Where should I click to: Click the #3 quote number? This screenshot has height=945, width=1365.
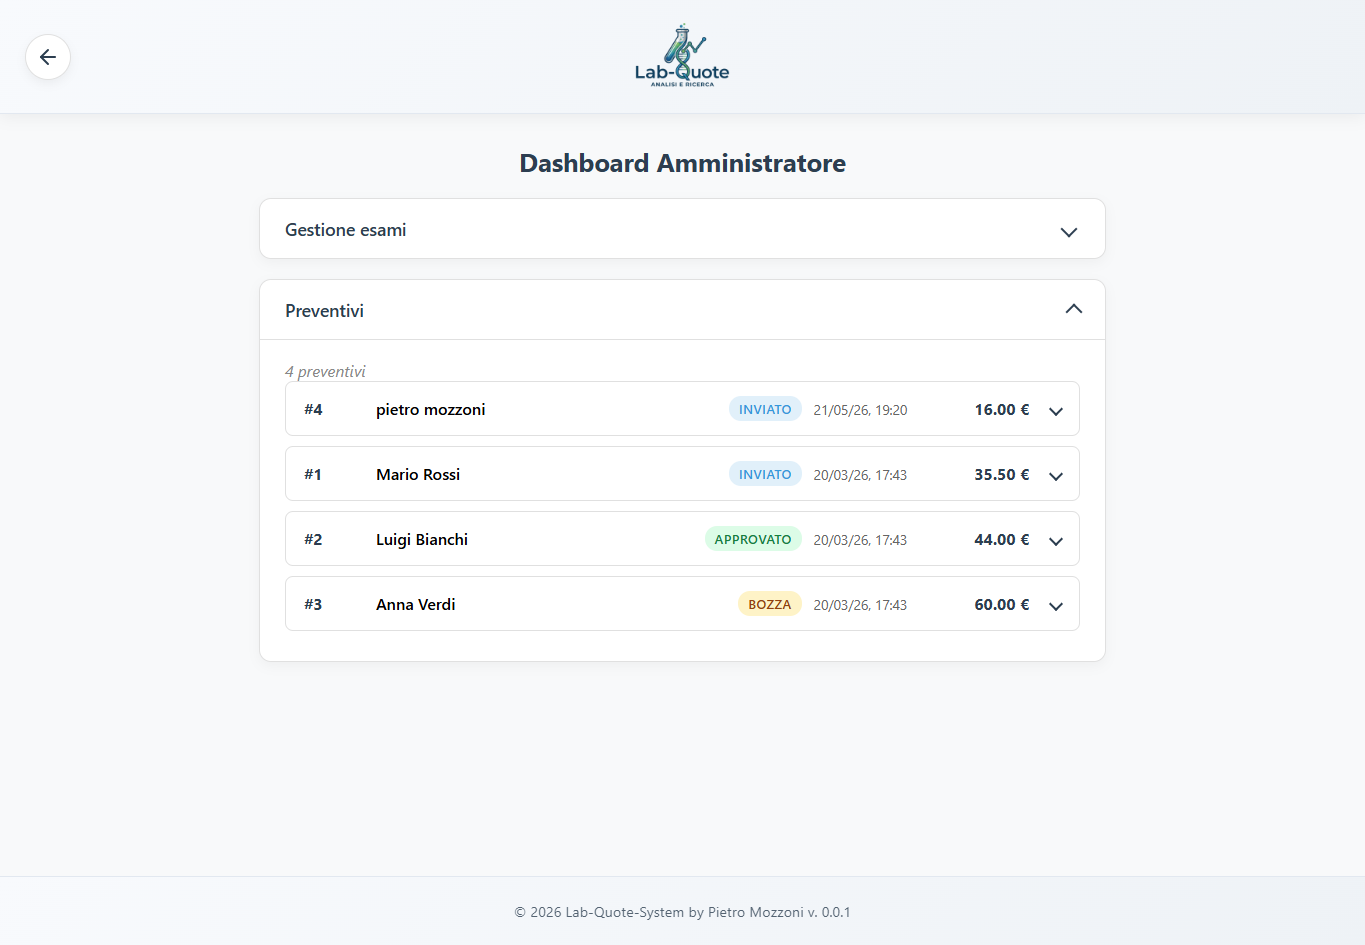313,605
